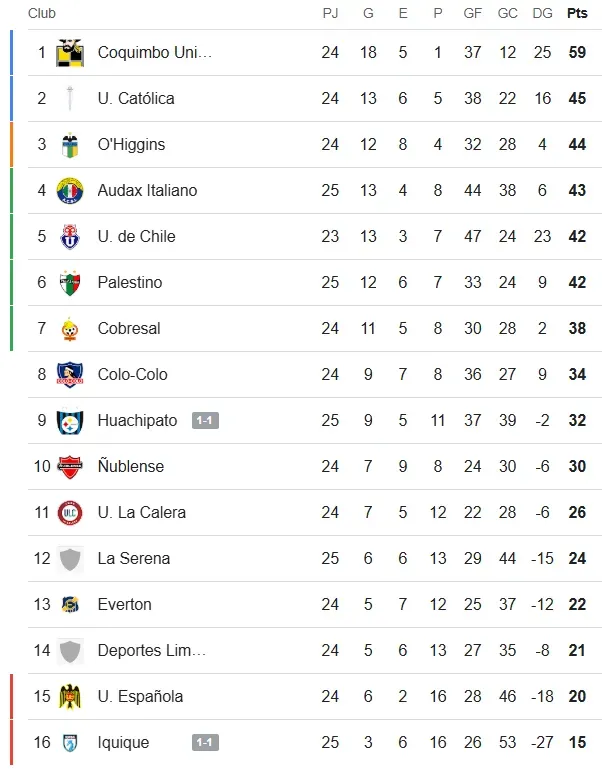The image size is (602, 776).
Task: Click the Audax Italiano team badge
Action: click(x=70, y=190)
